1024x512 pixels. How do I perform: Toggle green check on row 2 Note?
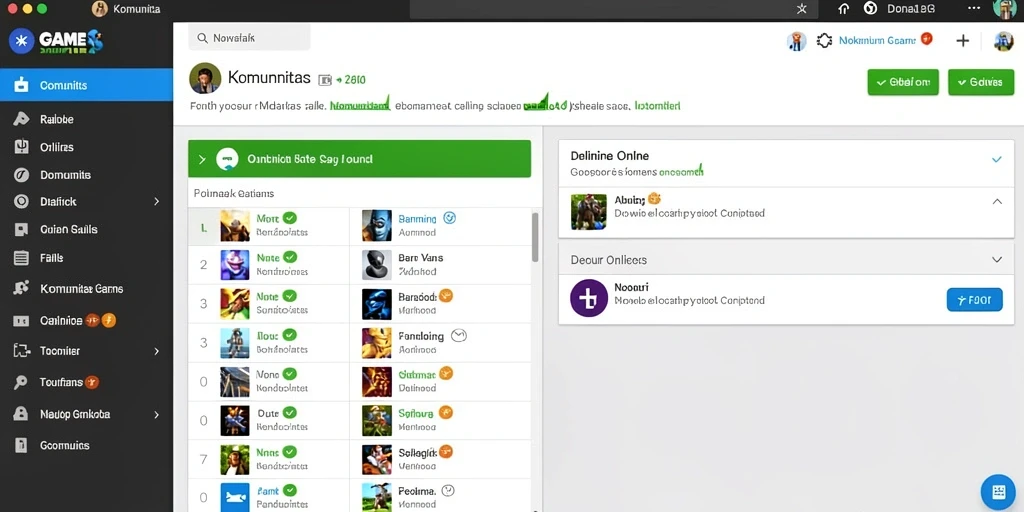pyautogui.click(x=290, y=257)
